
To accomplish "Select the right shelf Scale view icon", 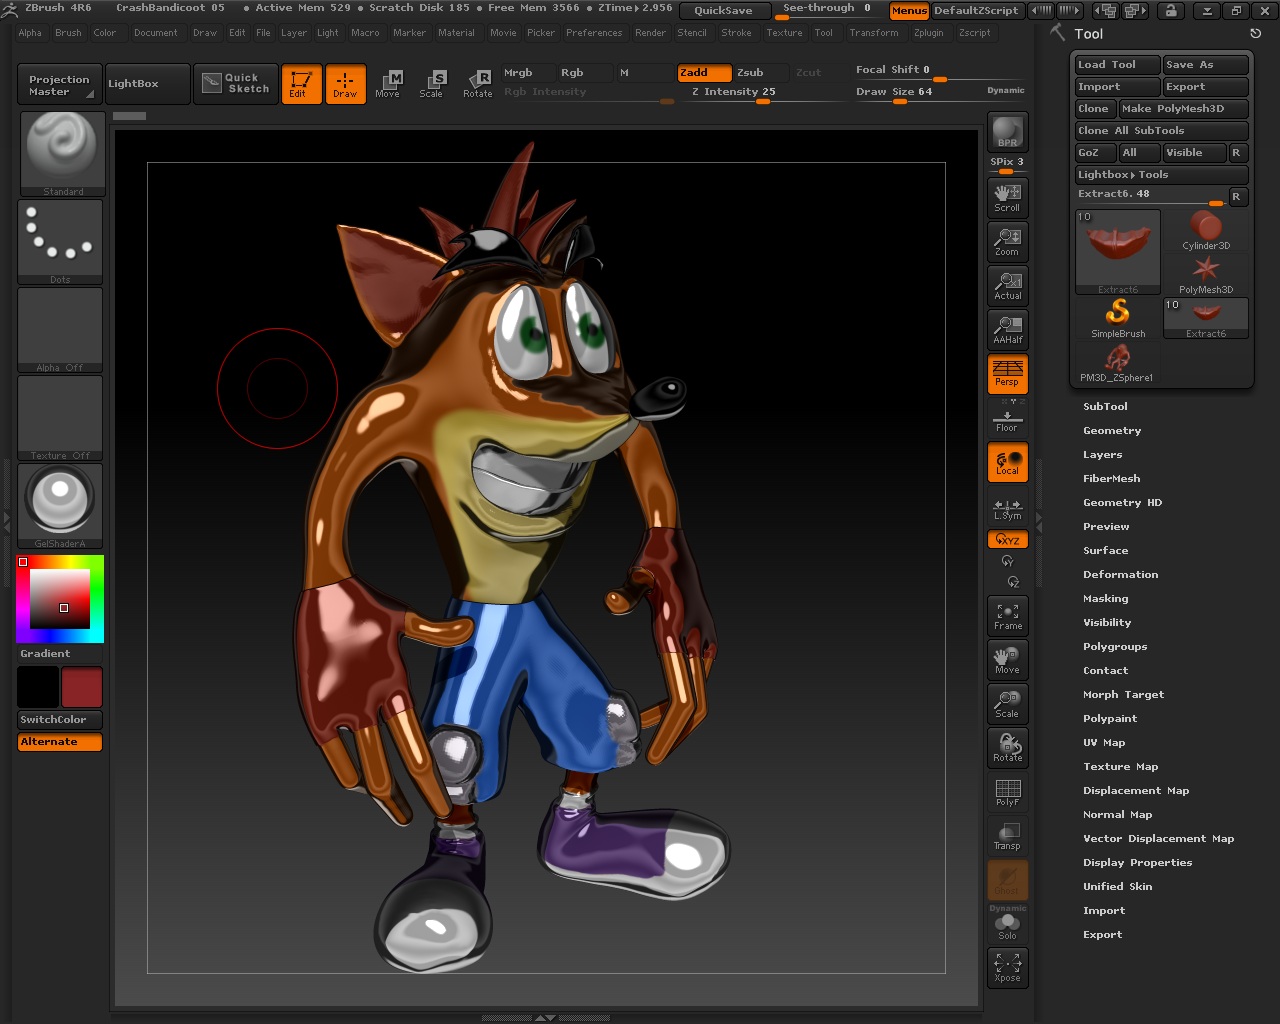I will (1007, 704).
